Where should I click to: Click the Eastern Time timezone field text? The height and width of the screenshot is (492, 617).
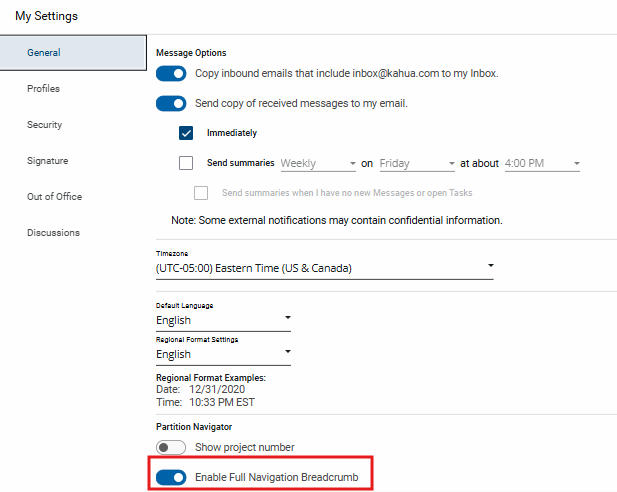coord(254,268)
